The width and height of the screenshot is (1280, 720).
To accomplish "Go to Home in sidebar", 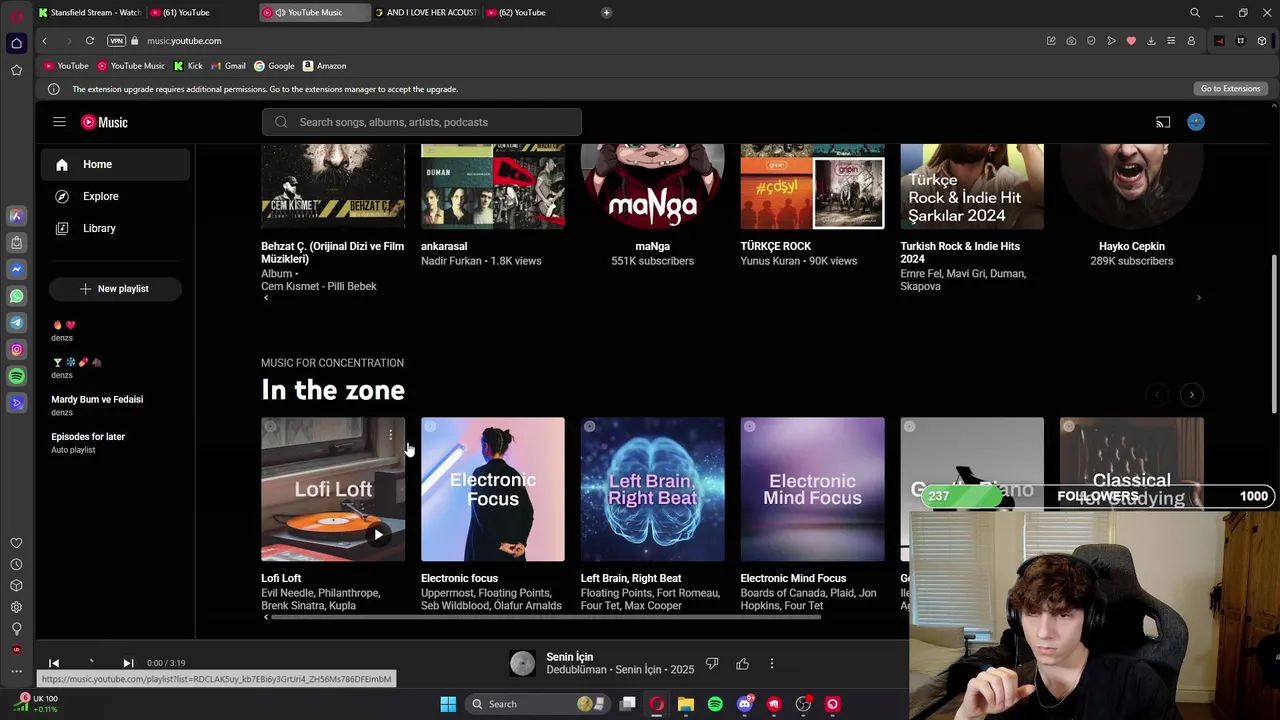I will click(x=115, y=164).
